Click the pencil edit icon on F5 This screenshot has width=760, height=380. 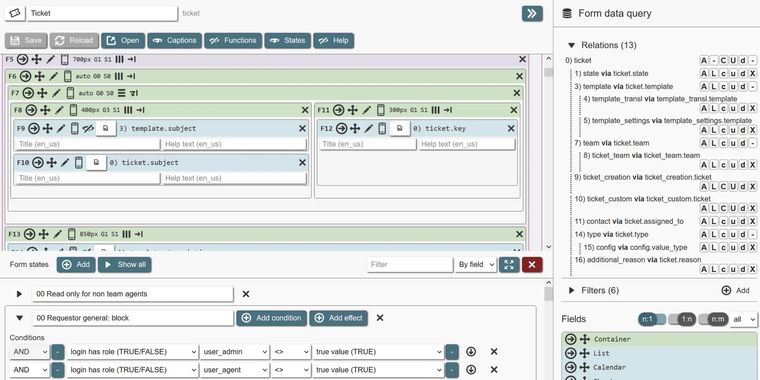click(x=50, y=59)
